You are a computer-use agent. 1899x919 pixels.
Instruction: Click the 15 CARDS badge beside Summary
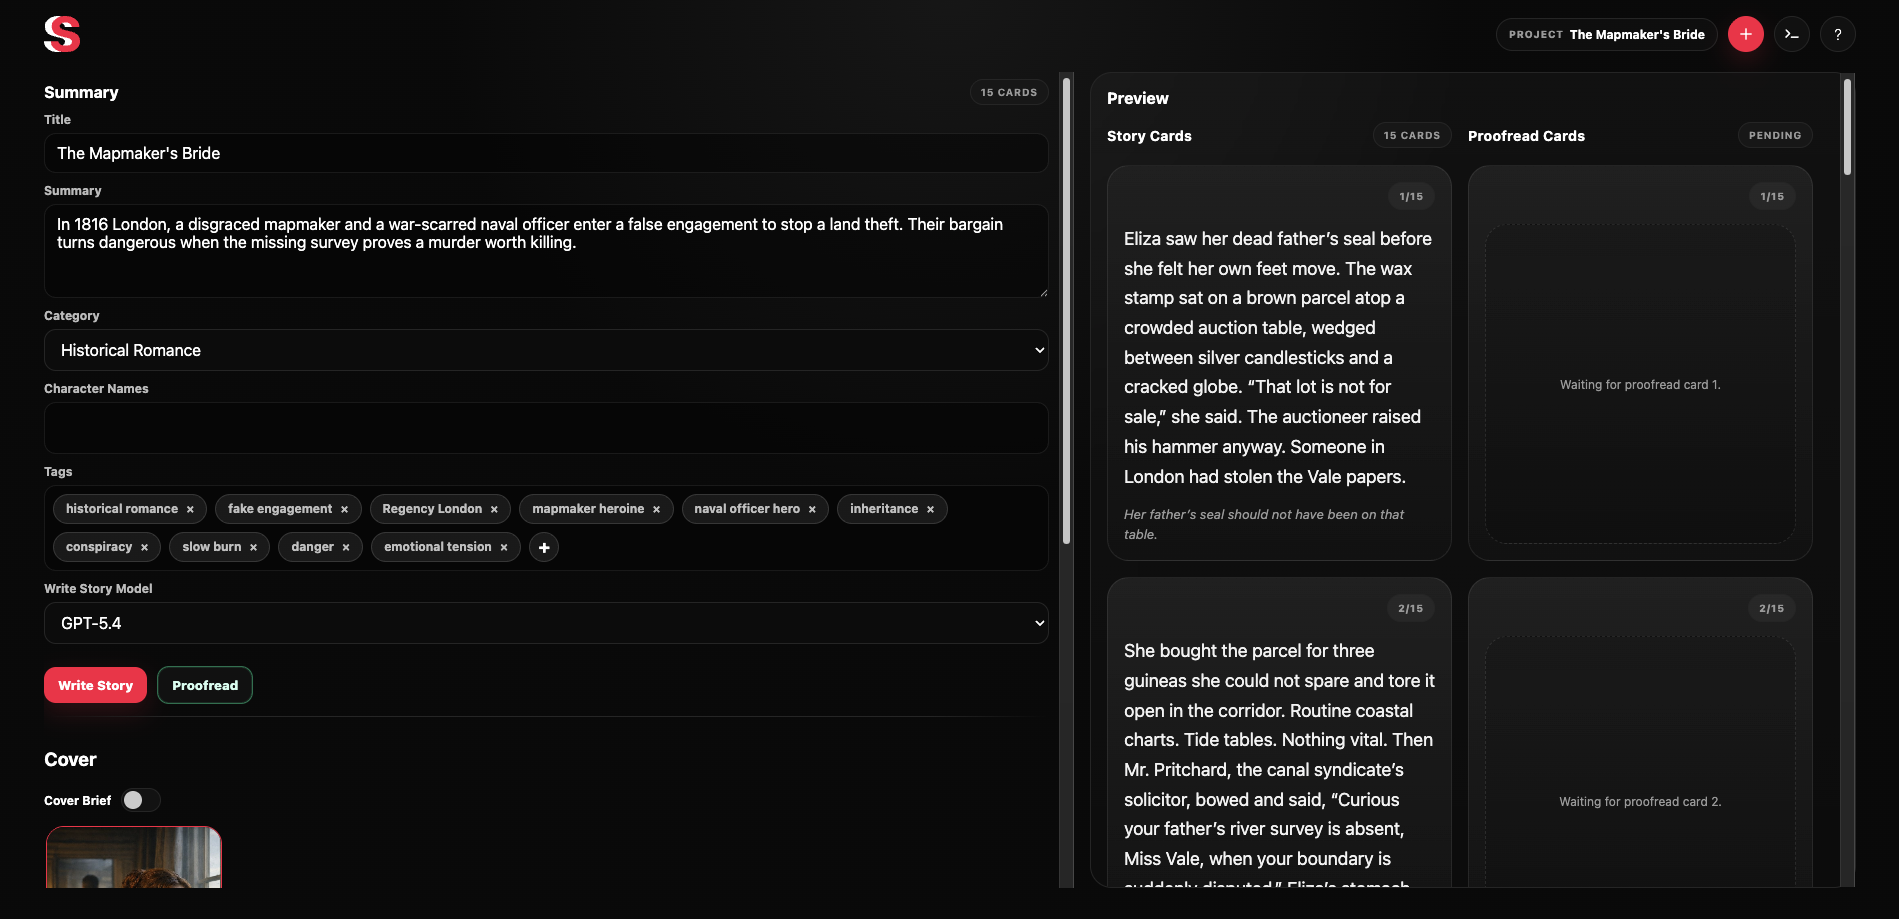(x=1009, y=92)
